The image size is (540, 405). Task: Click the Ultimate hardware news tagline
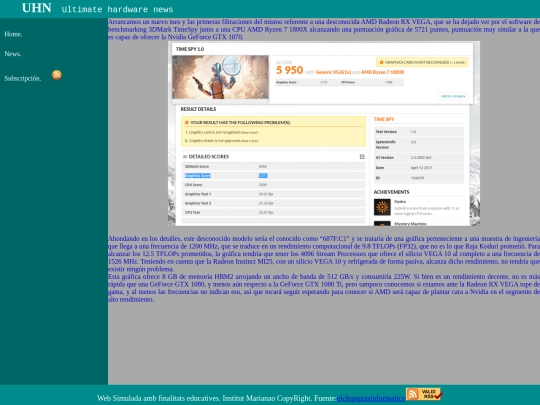(x=117, y=10)
